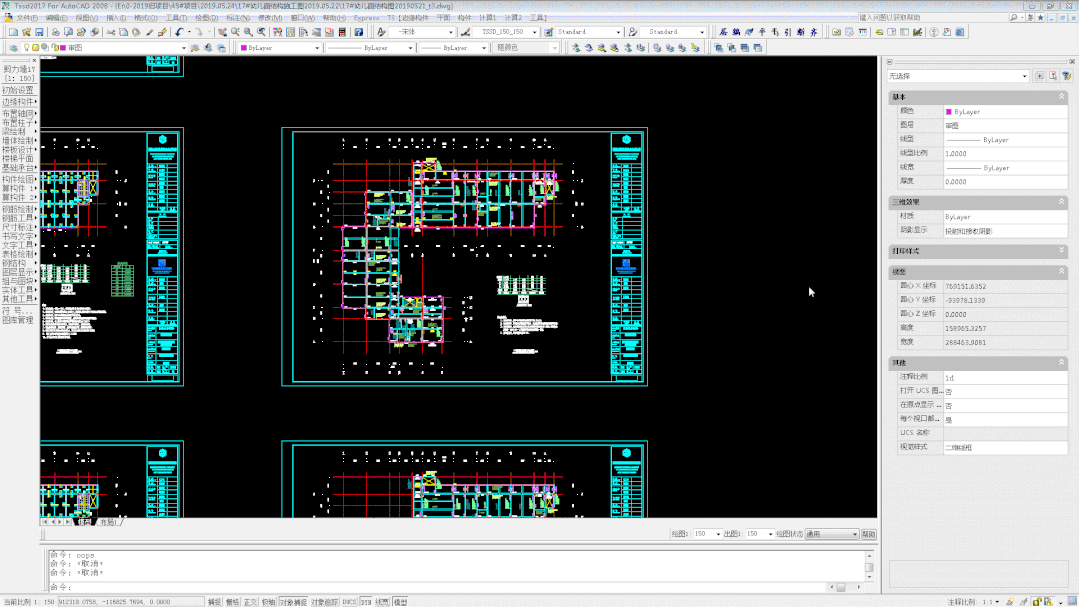The image size is (1079, 607).
Task: Click 初始设置 in the left sidebar
Action: pos(18,90)
